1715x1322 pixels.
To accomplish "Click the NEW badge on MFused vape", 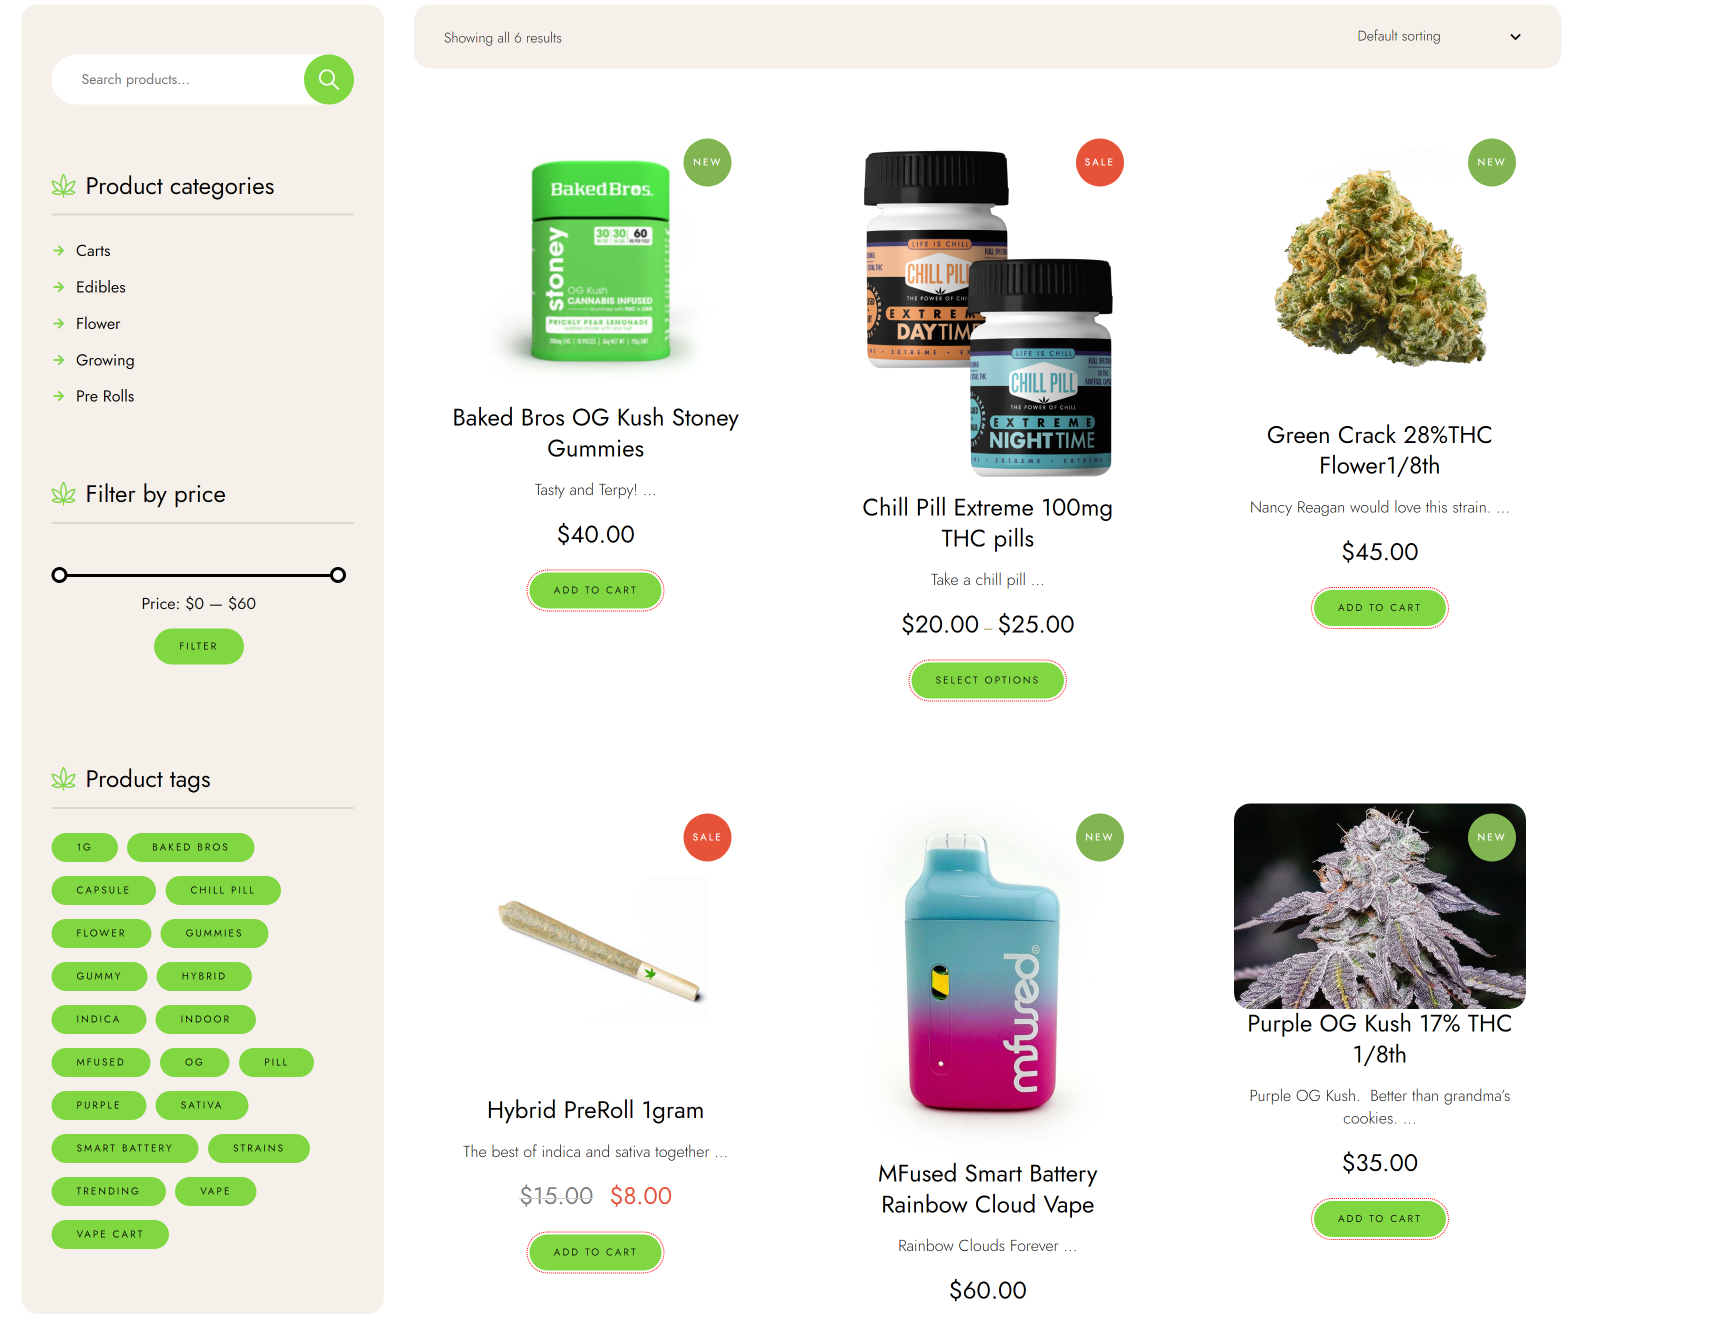I will coord(1099,837).
